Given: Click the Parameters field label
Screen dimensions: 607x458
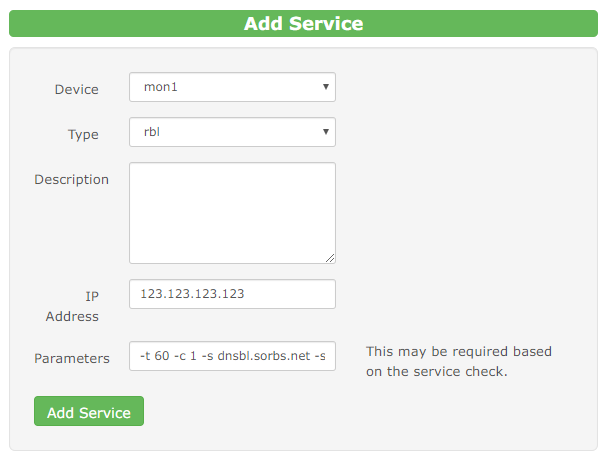Looking at the screenshot, I should pyautogui.click(x=71, y=357).
